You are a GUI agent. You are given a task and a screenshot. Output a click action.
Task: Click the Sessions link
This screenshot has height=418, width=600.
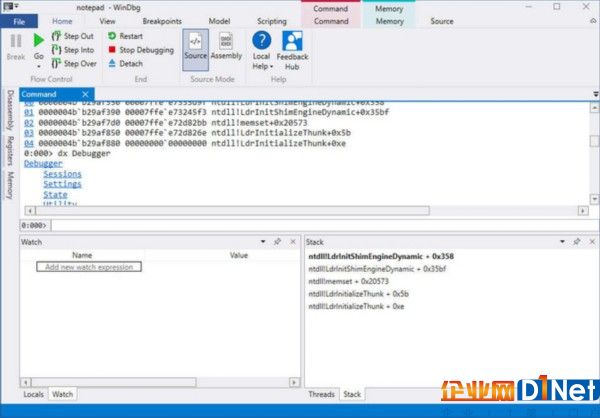(x=62, y=174)
